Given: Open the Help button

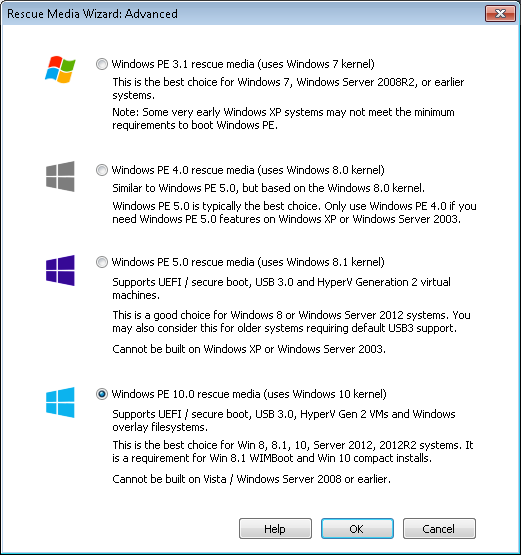Looking at the screenshot, I should pyautogui.click(x=275, y=529).
